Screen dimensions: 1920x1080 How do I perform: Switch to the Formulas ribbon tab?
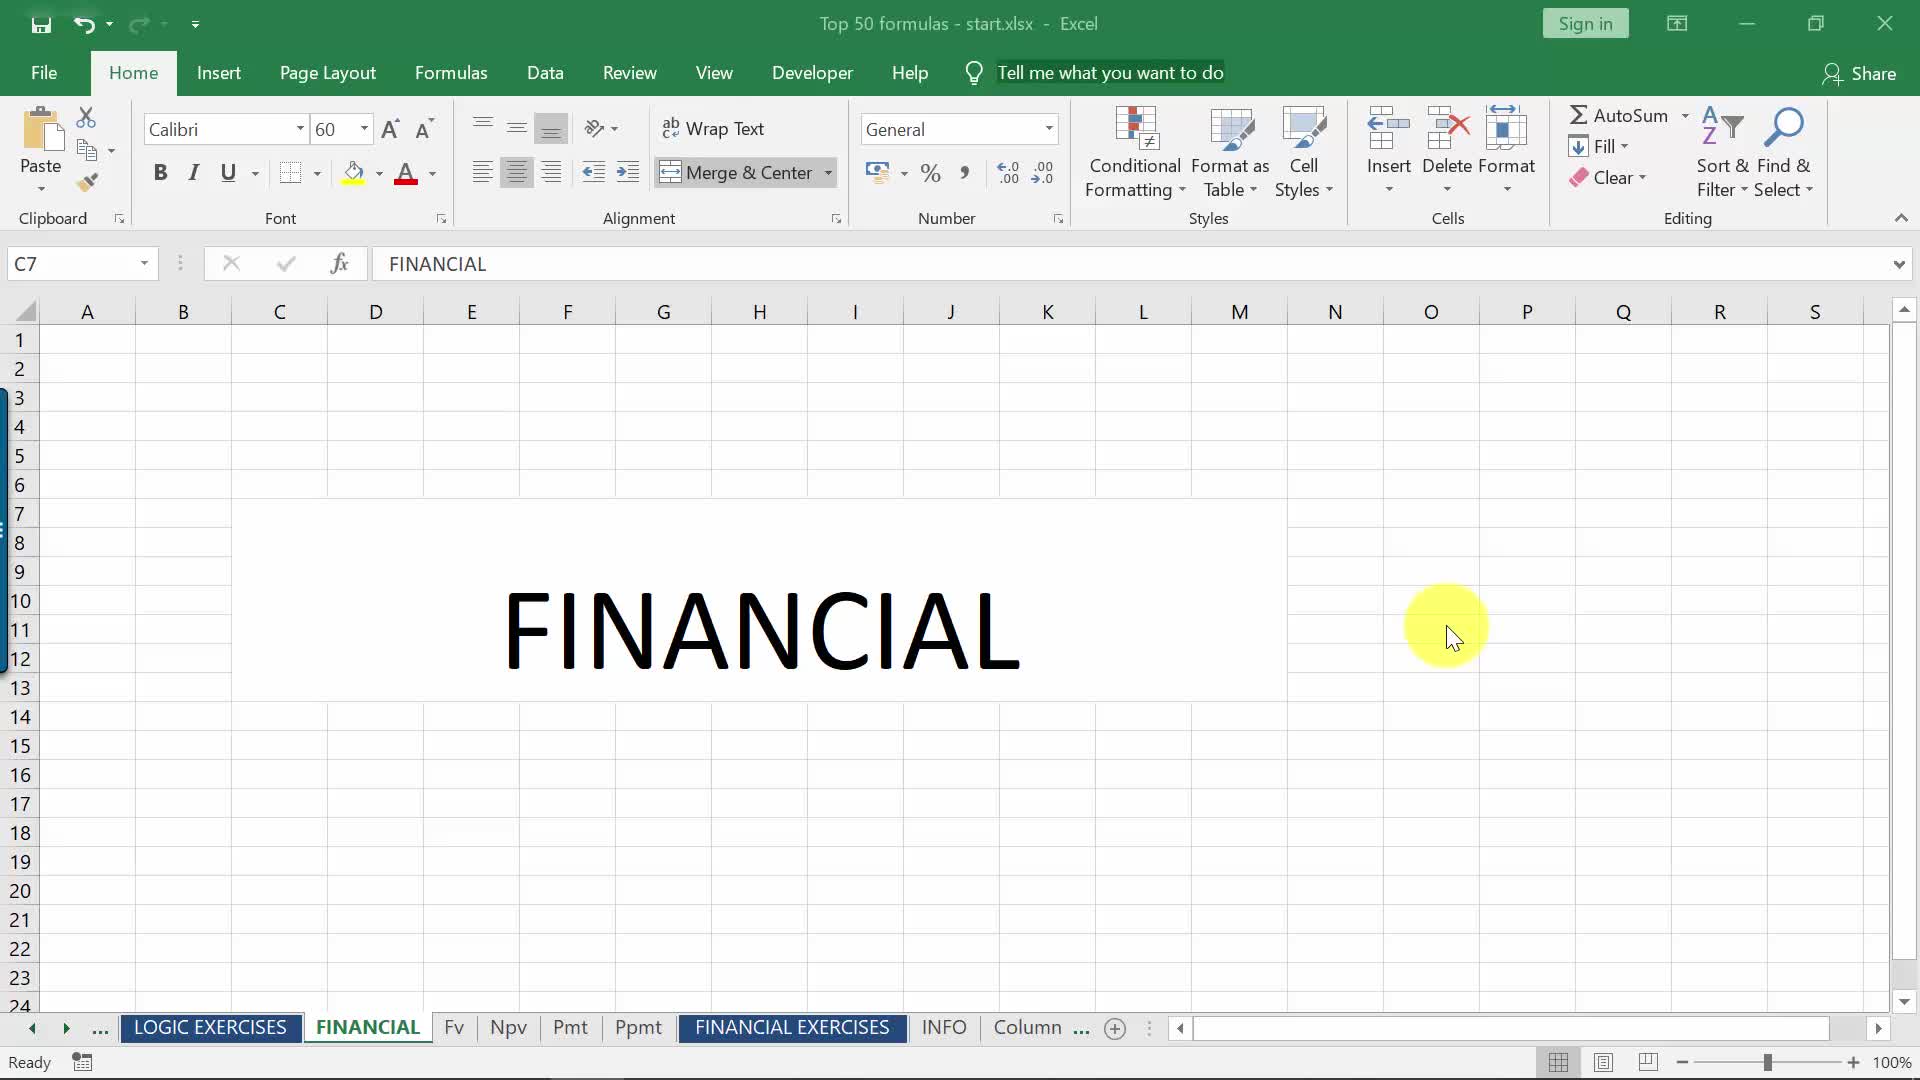(451, 73)
